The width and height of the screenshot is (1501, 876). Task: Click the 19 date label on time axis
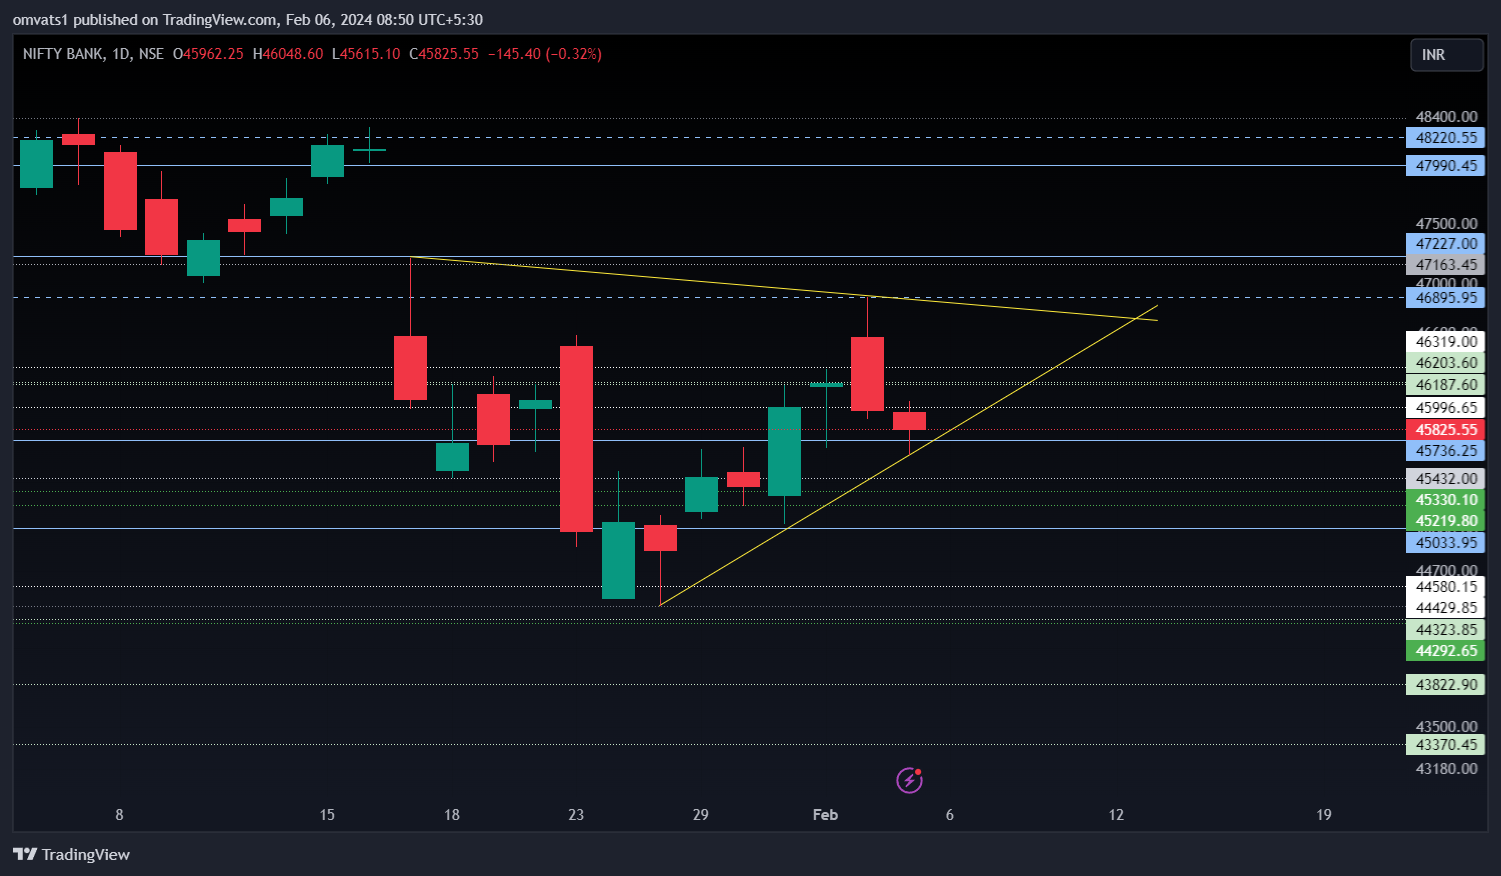click(1324, 815)
